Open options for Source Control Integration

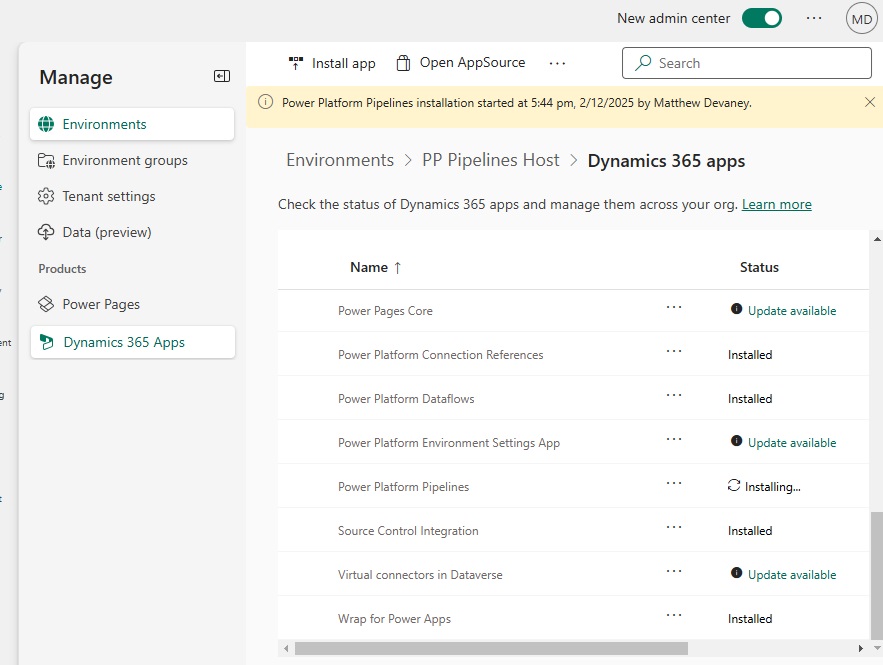click(674, 527)
